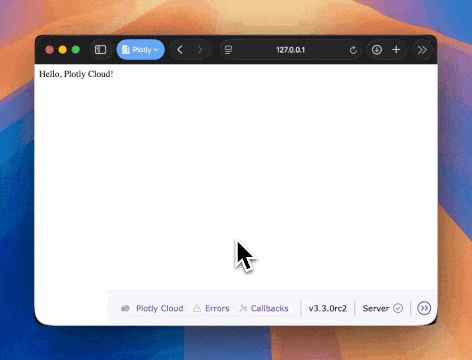Go forward with the right chevron
Viewport: 472px width, 360px height.
pos(200,50)
